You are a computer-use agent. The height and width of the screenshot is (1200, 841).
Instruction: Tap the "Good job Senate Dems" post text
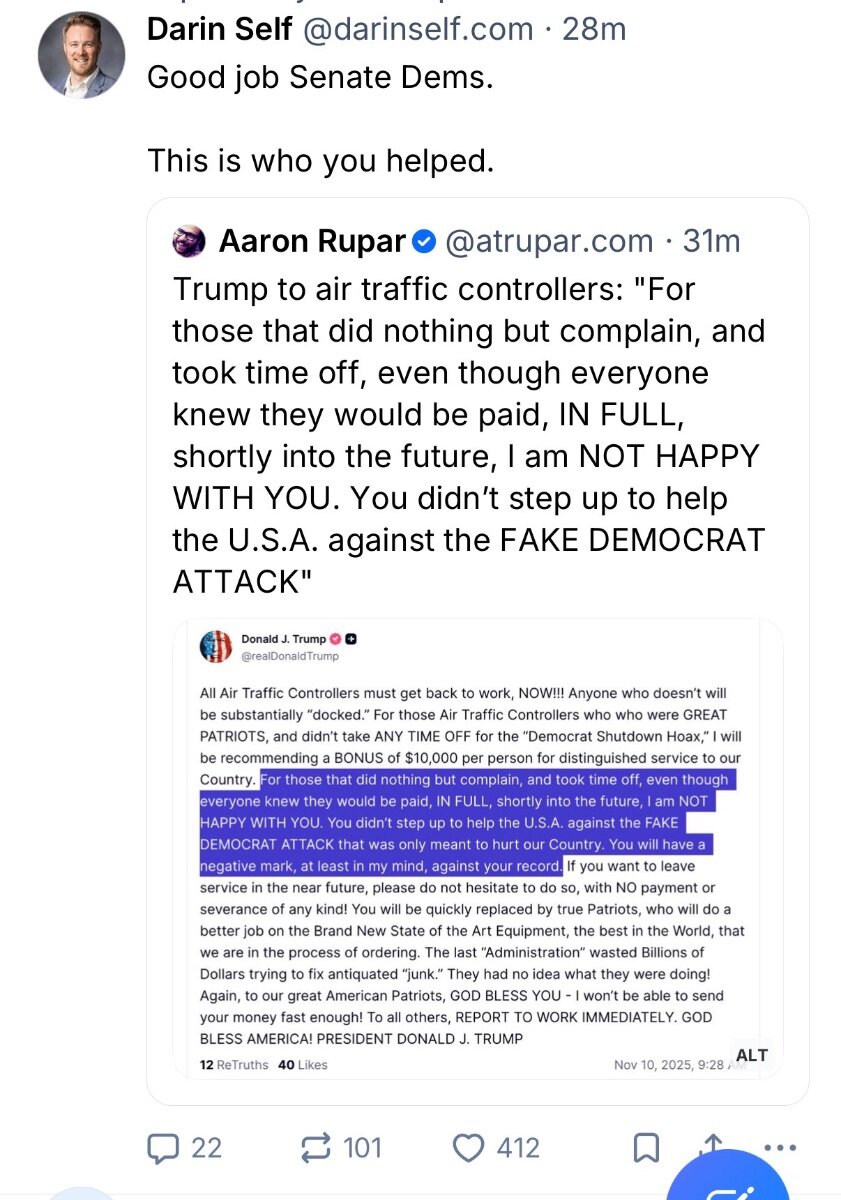point(320,78)
